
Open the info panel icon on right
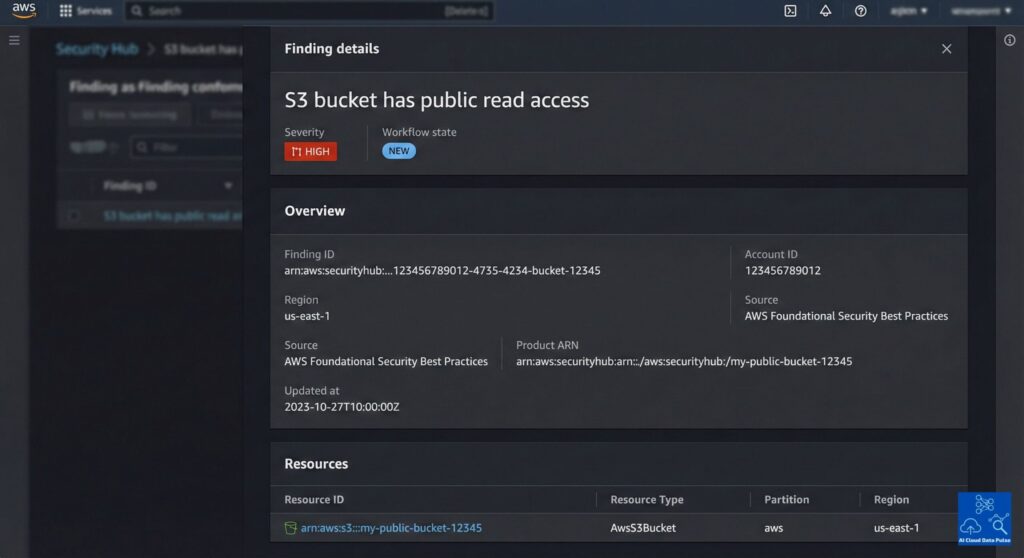[x=1010, y=41]
